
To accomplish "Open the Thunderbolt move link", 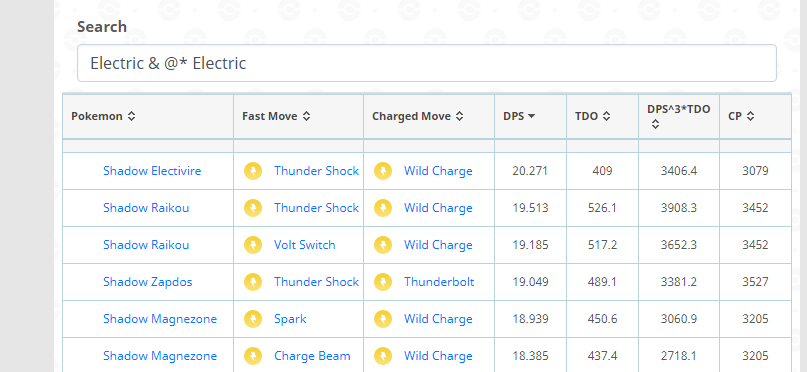I will 439,282.
